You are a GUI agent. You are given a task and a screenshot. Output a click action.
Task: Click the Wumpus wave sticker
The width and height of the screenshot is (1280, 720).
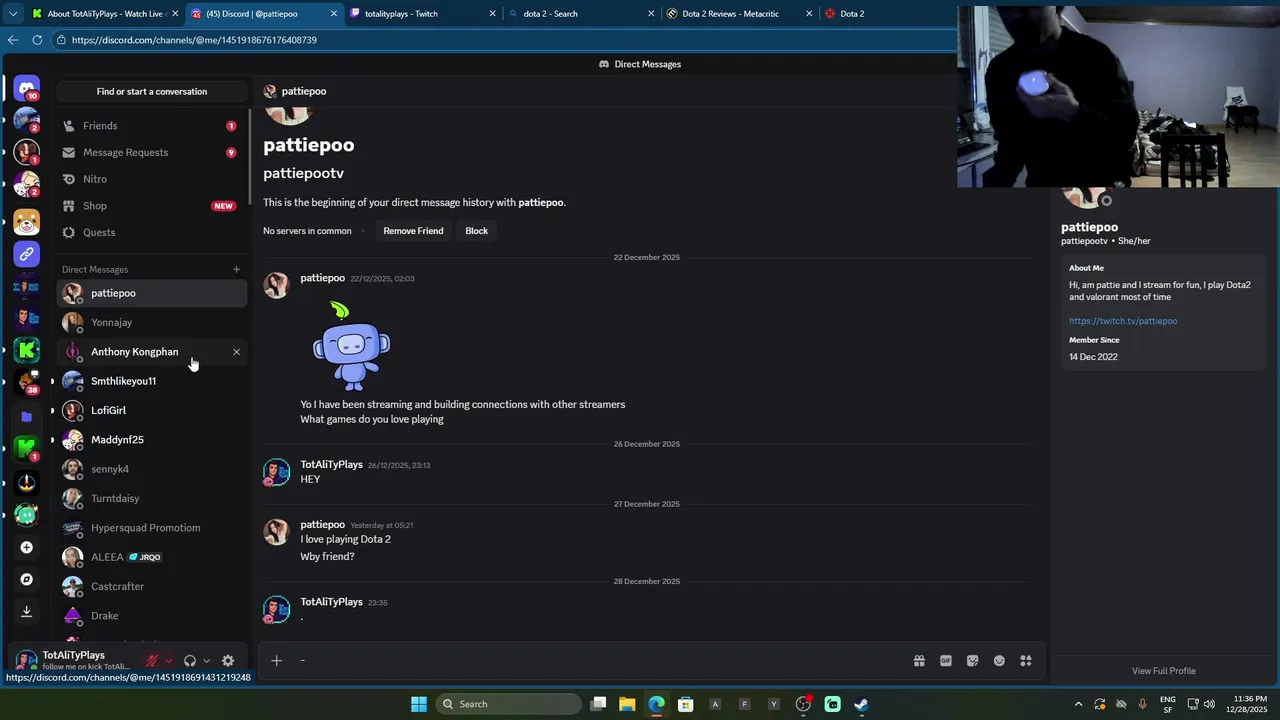pyautogui.click(x=351, y=346)
